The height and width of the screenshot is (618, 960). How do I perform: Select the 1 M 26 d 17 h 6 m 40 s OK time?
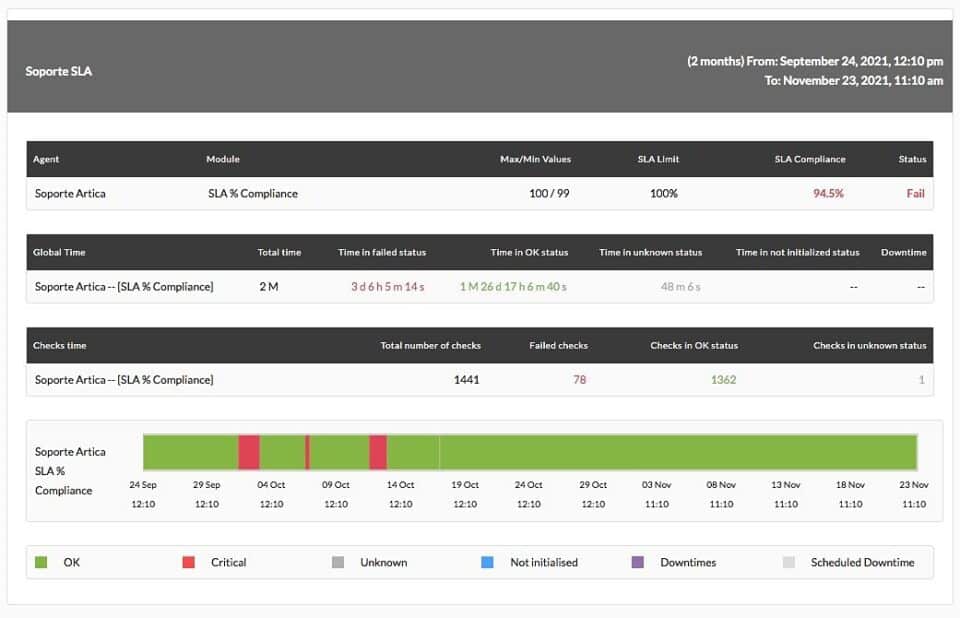[x=513, y=287]
